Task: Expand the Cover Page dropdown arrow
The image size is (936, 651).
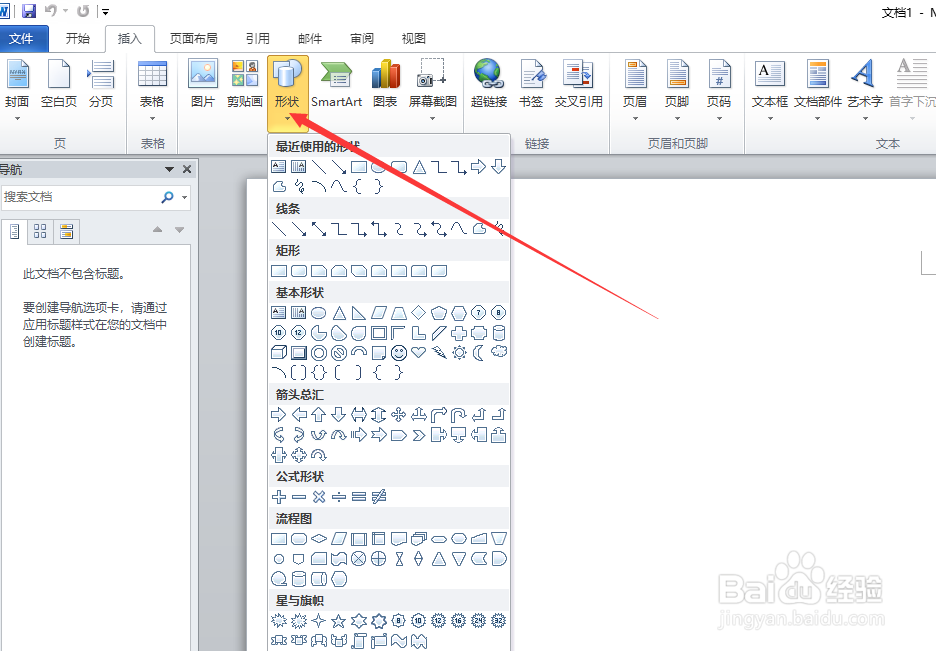Action: [x=17, y=119]
